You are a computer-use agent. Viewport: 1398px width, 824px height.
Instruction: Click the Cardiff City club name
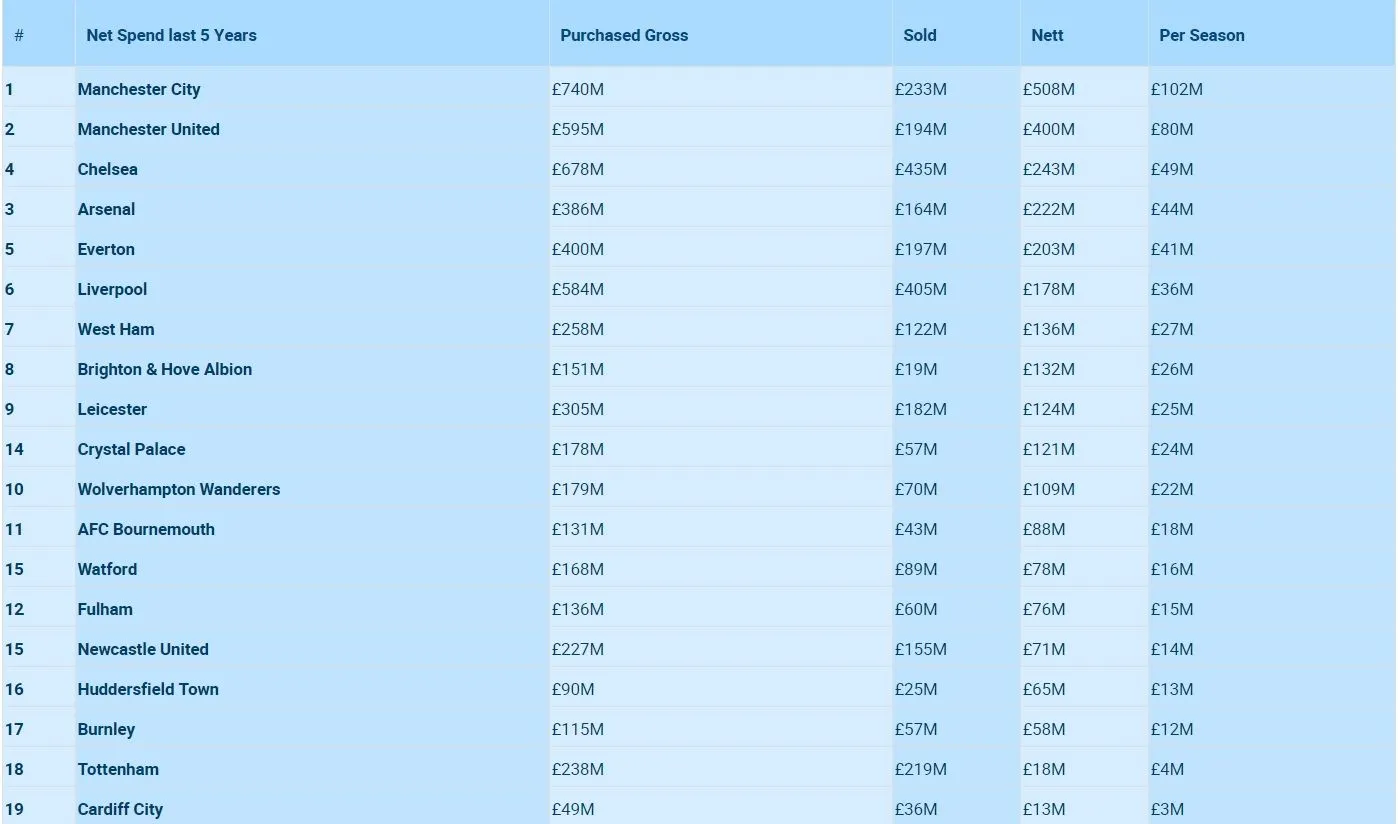pyautogui.click(x=120, y=809)
